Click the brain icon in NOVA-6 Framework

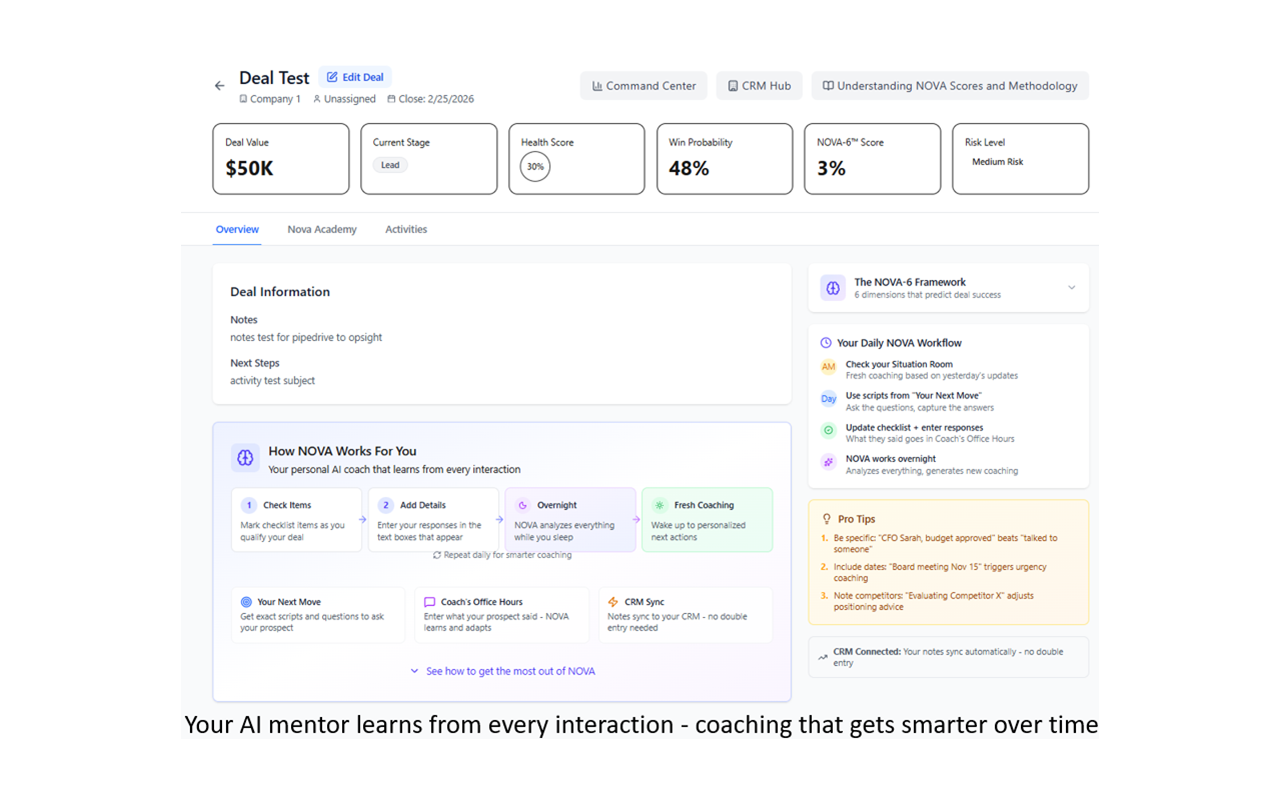click(833, 288)
